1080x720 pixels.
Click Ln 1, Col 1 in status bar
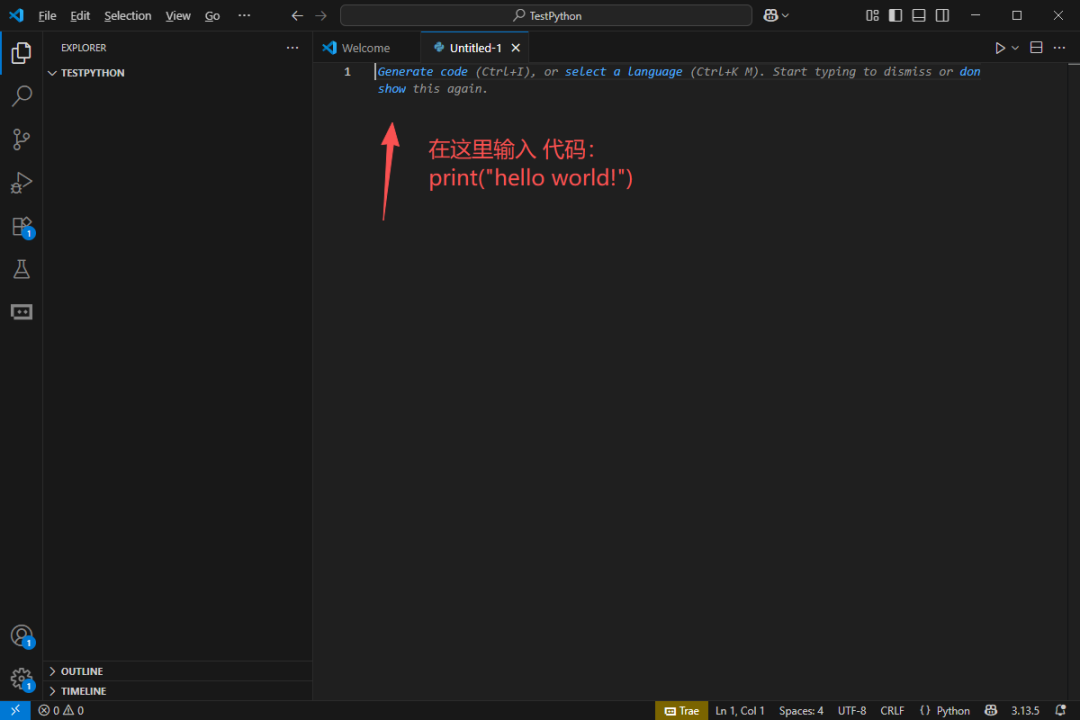tap(740, 710)
